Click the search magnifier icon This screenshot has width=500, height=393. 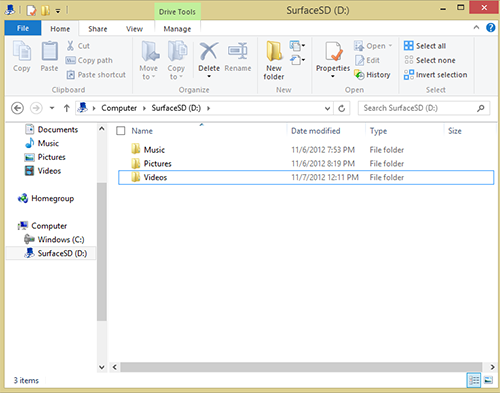click(480, 108)
